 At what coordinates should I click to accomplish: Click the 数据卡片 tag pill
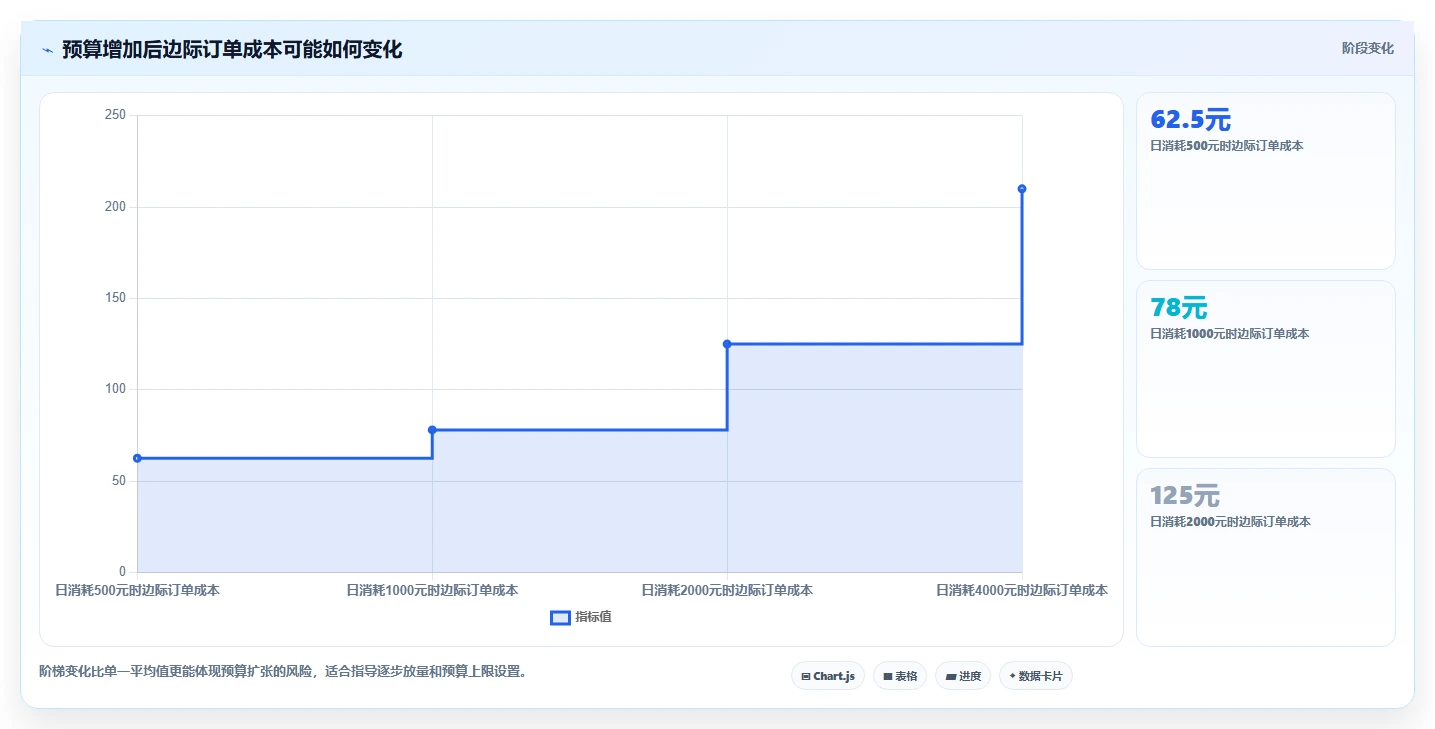click(1036, 676)
